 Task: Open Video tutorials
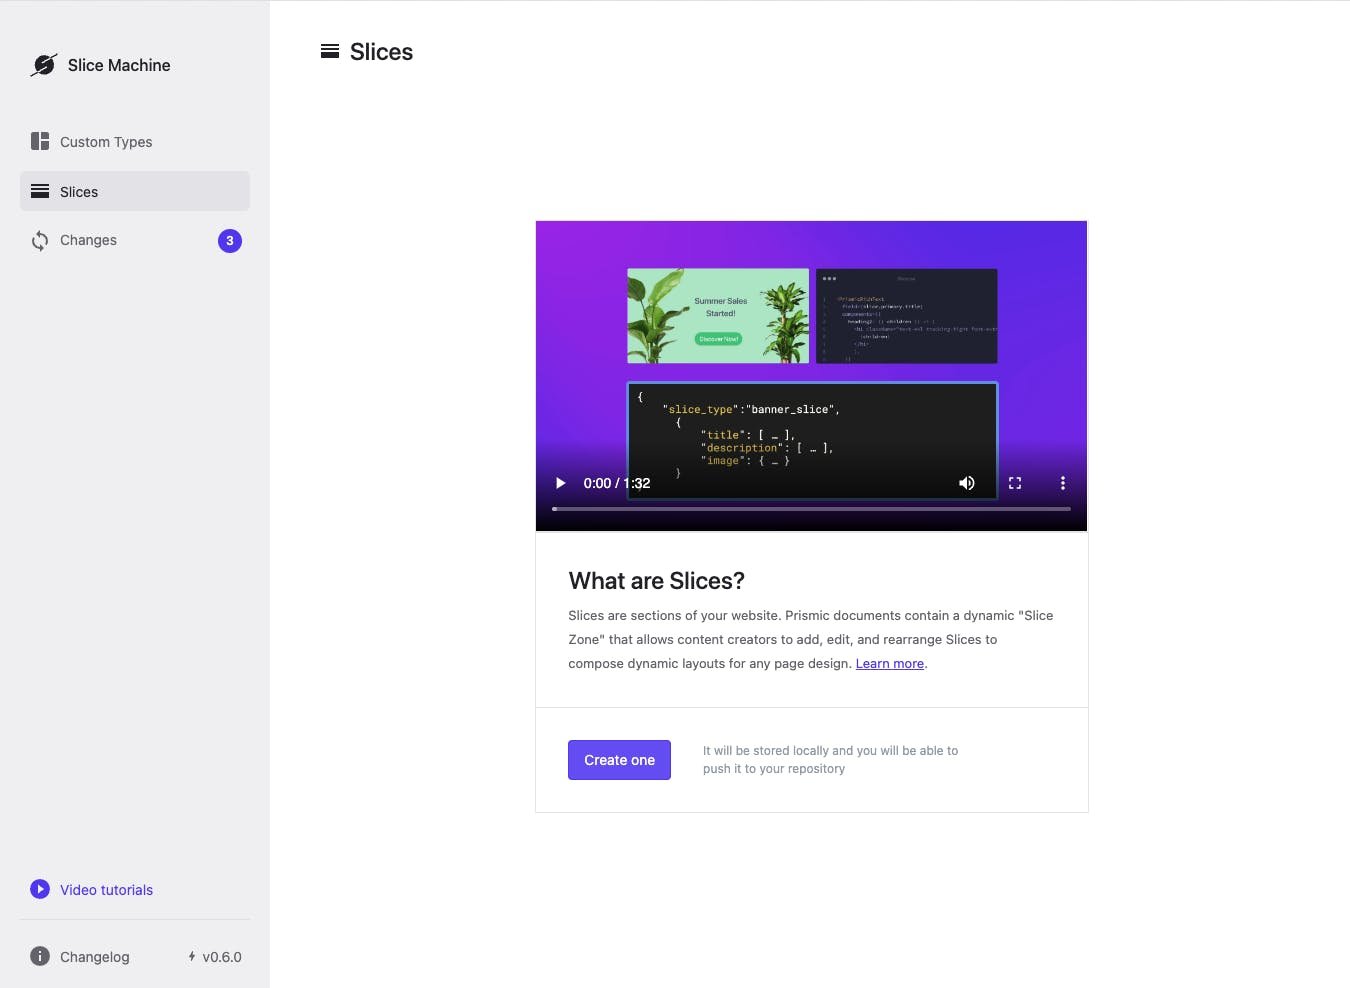pos(105,889)
